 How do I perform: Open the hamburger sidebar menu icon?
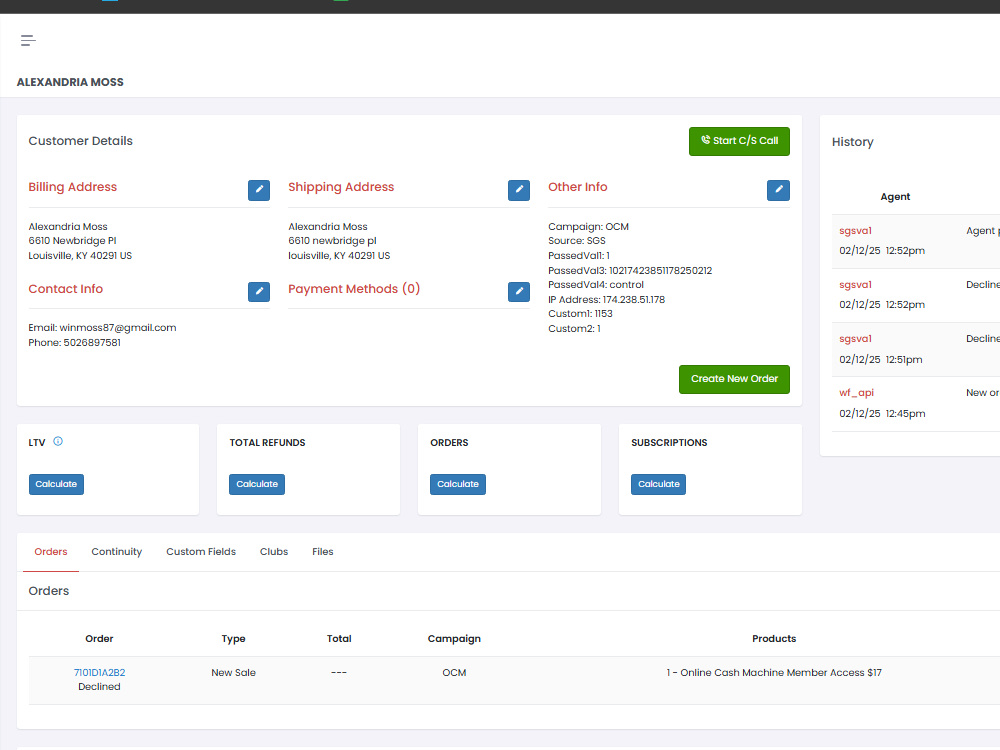(x=28, y=41)
